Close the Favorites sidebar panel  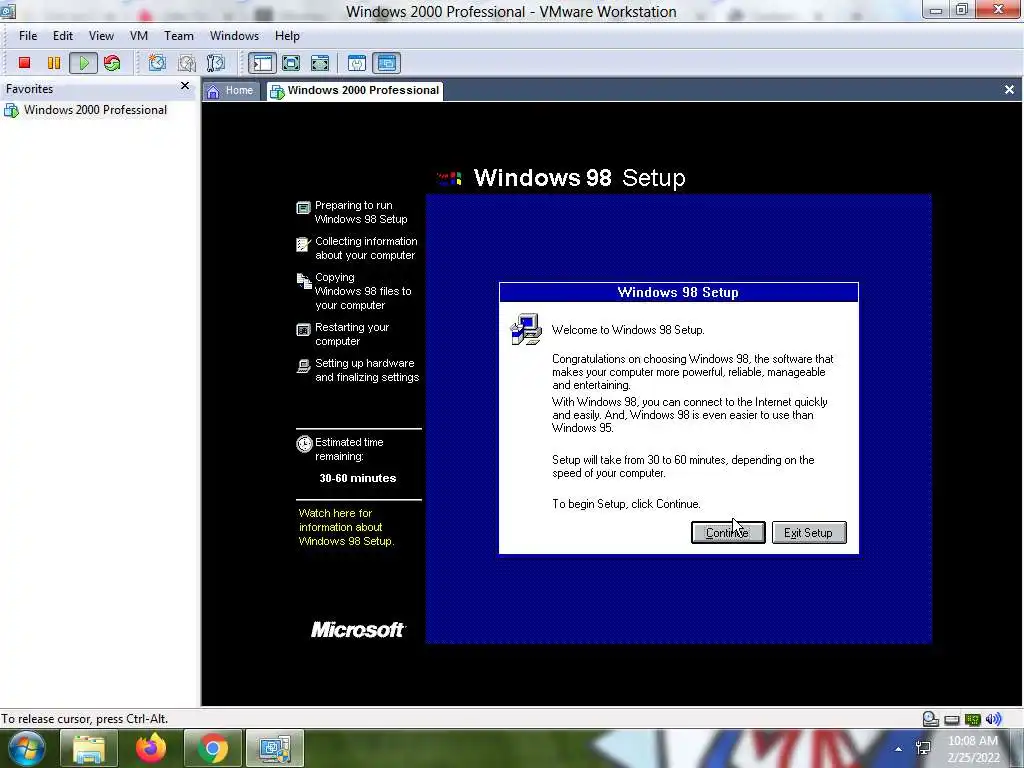coord(185,86)
